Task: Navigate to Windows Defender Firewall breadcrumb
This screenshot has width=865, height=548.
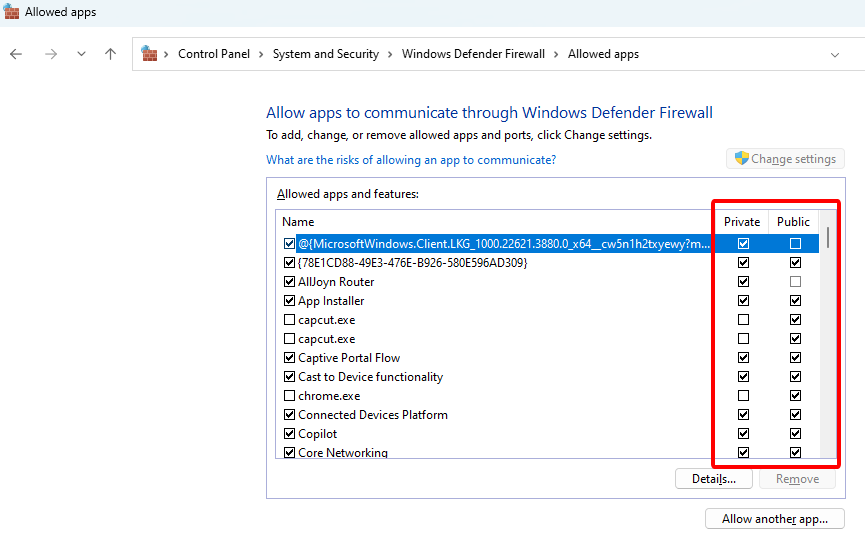Action: [x=473, y=54]
